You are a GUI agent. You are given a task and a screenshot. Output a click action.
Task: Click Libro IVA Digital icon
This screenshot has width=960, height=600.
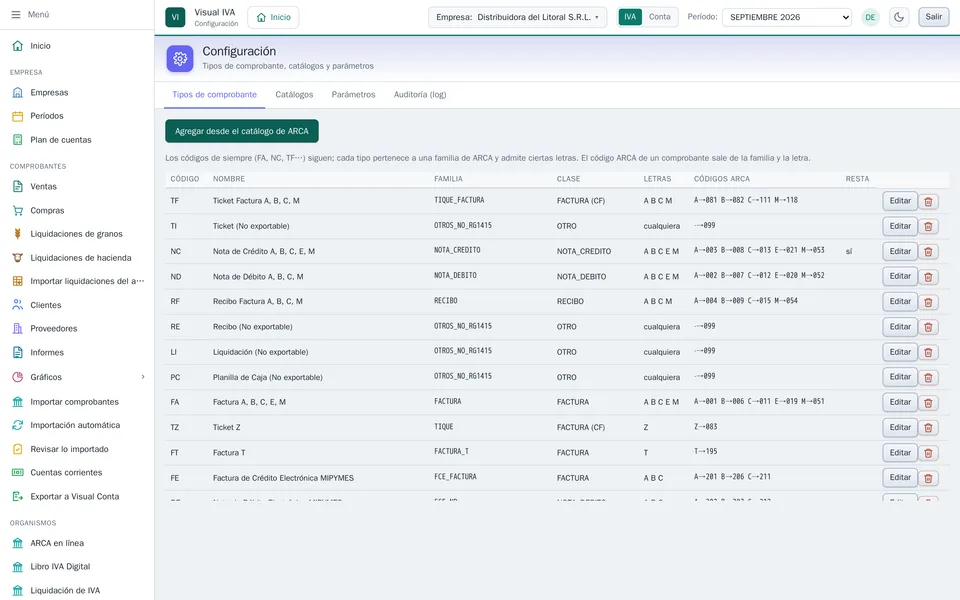click(18, 566)
